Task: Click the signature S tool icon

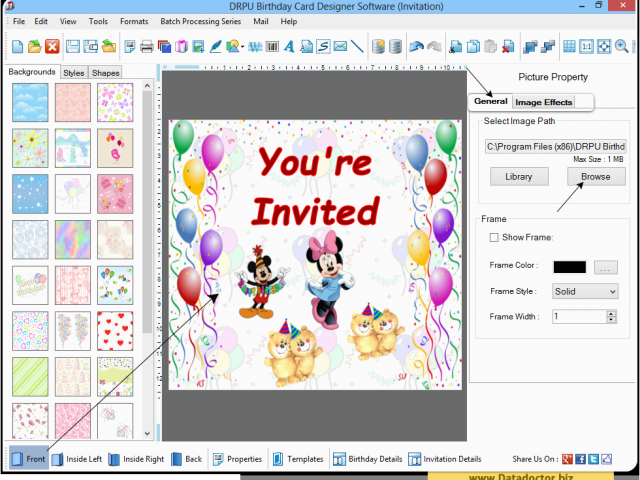Action: click(323, 47)
